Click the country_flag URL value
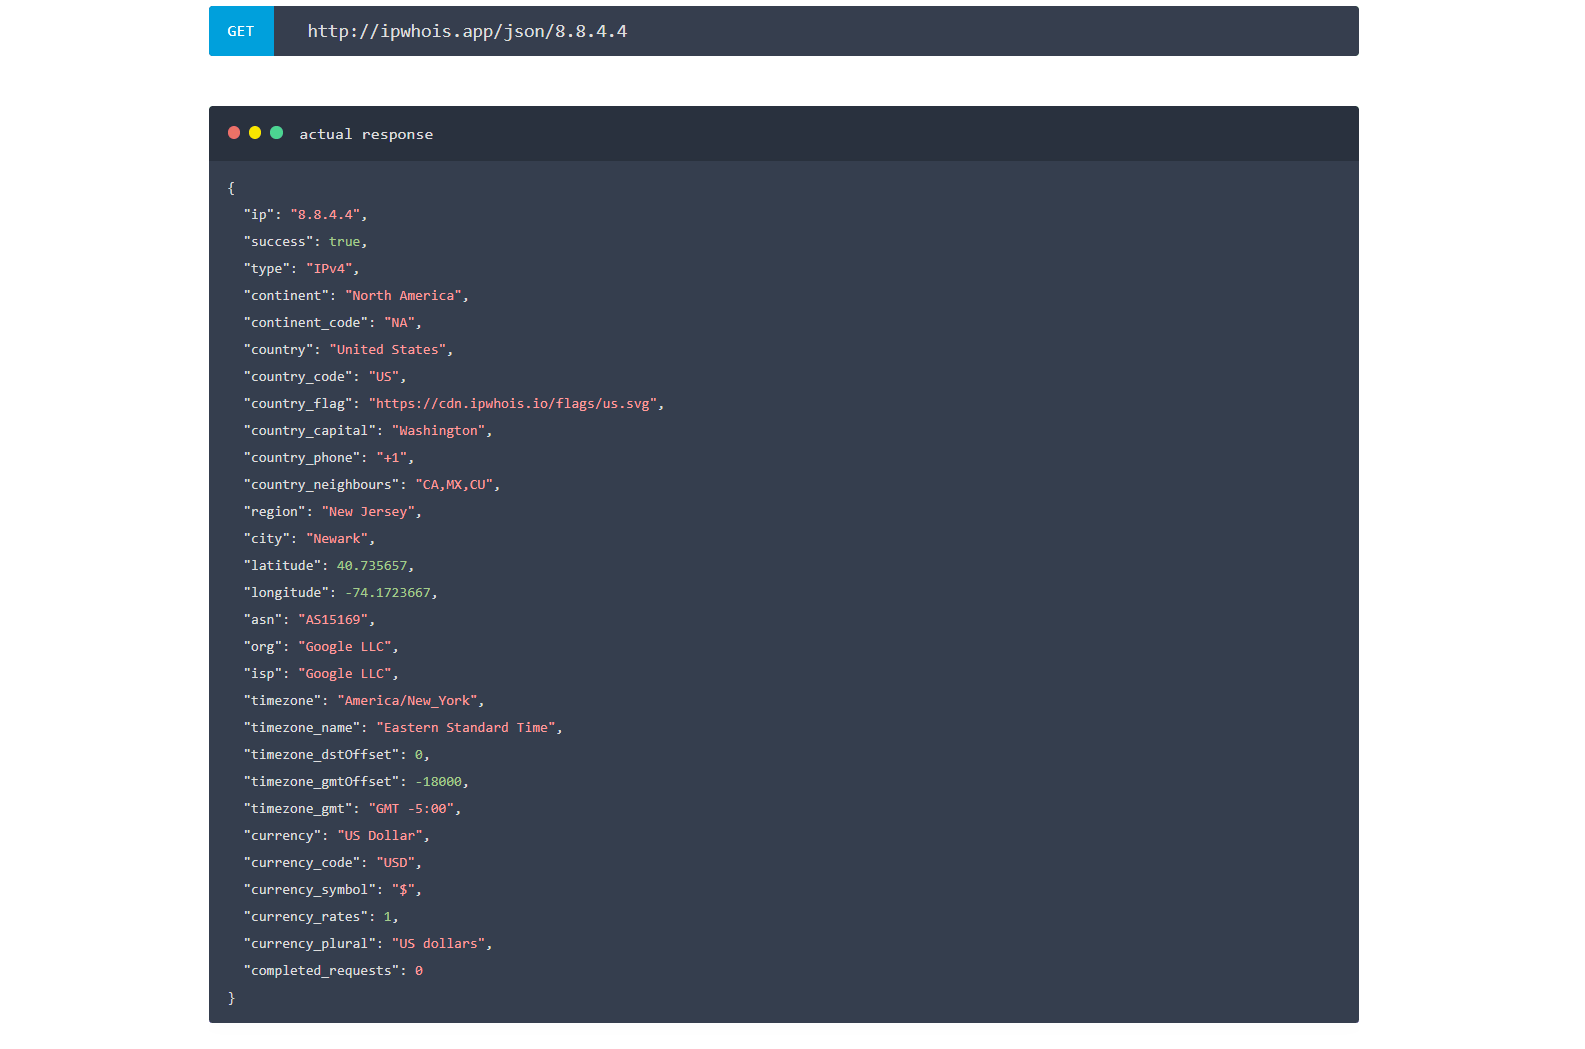 512,404
